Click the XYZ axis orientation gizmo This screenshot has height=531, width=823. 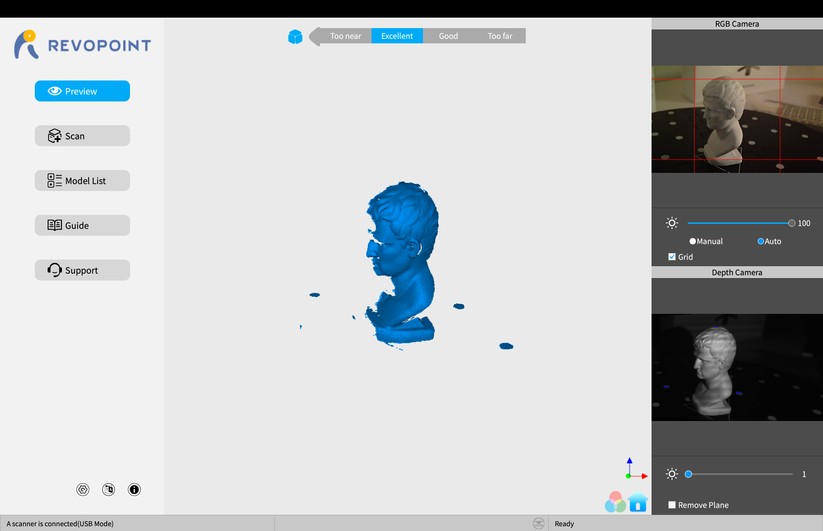click(629, 468)
